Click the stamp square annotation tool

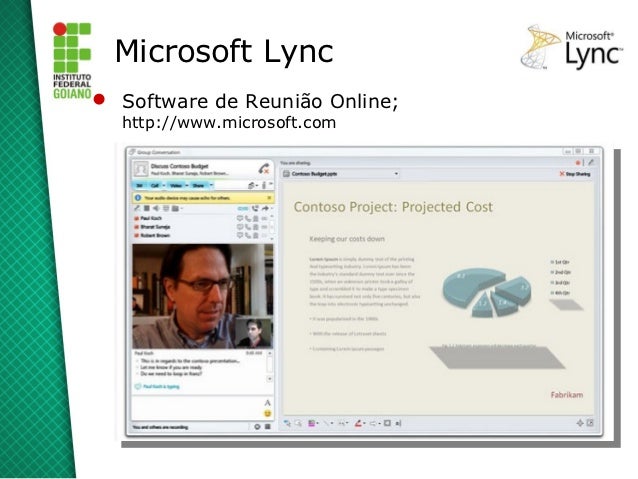click(387, 423)
